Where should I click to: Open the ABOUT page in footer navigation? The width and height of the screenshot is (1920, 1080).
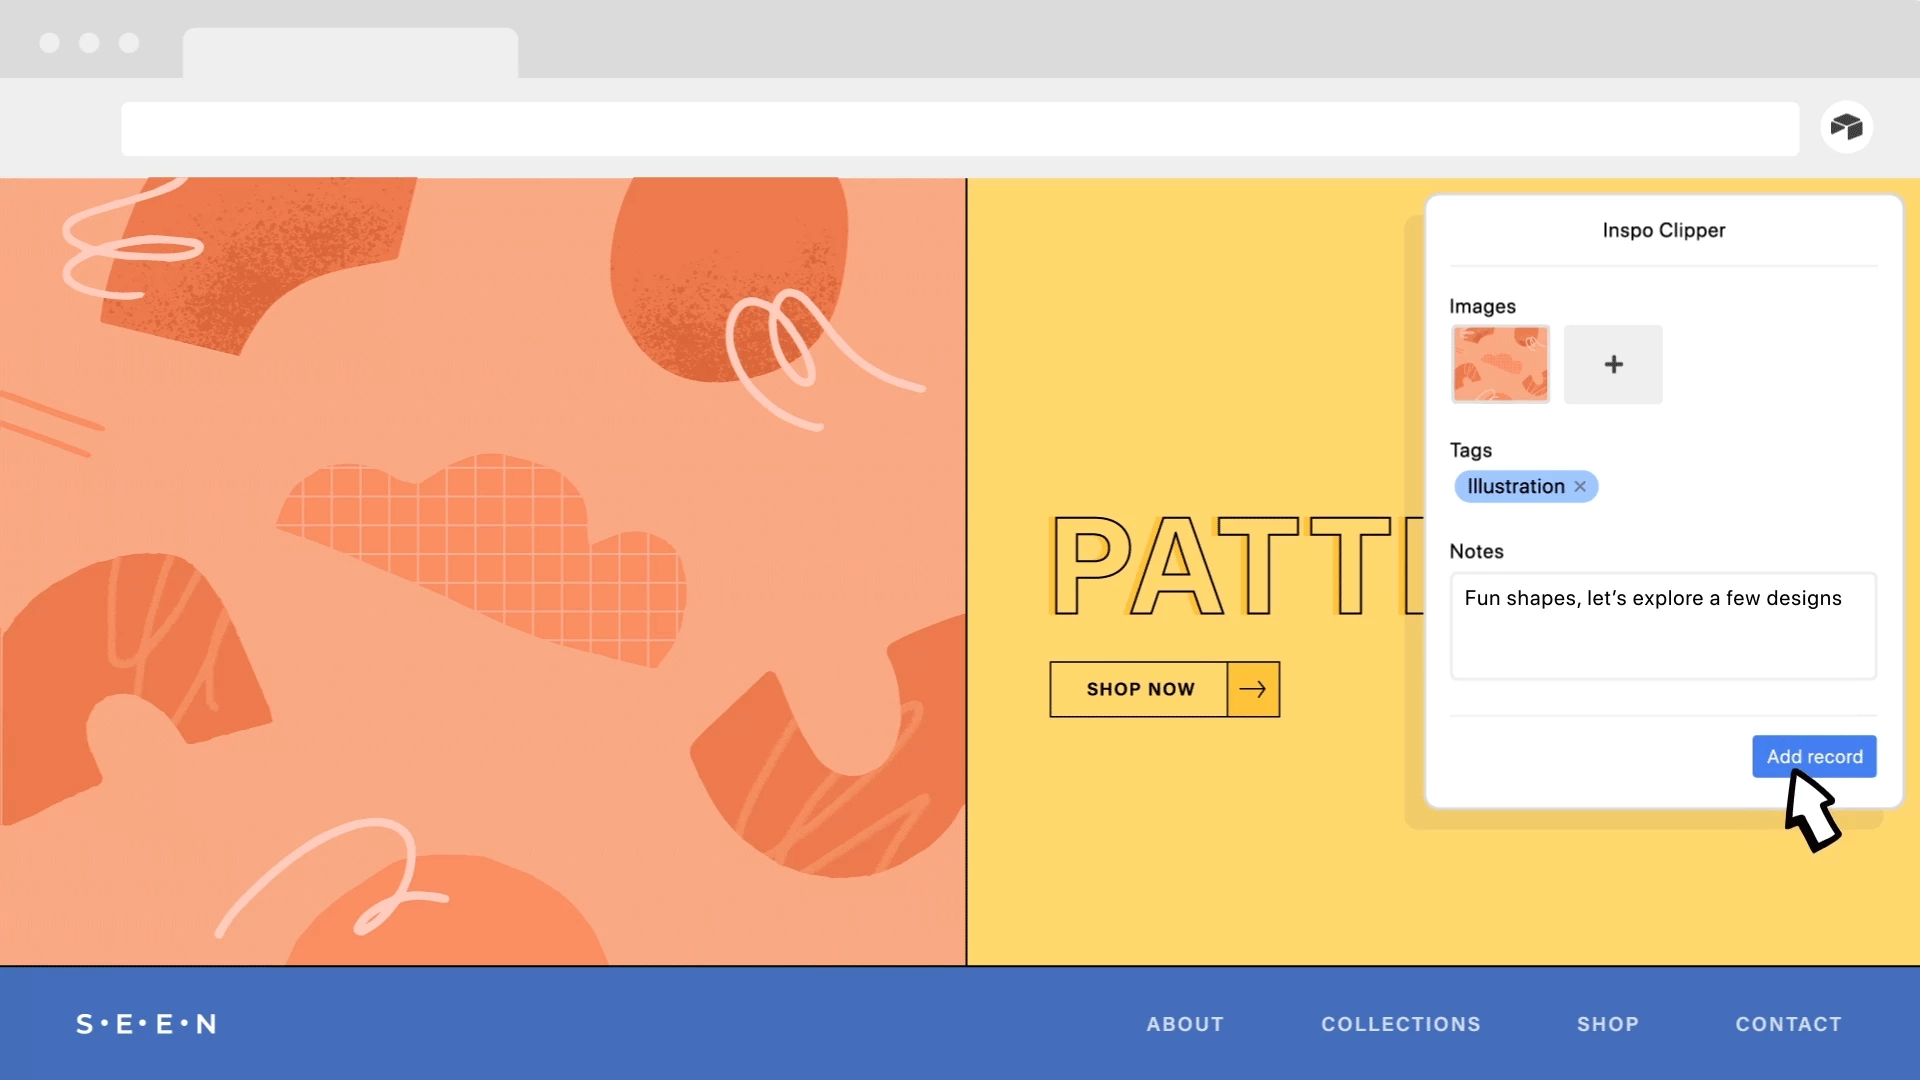click(x=1185, y=1024)
